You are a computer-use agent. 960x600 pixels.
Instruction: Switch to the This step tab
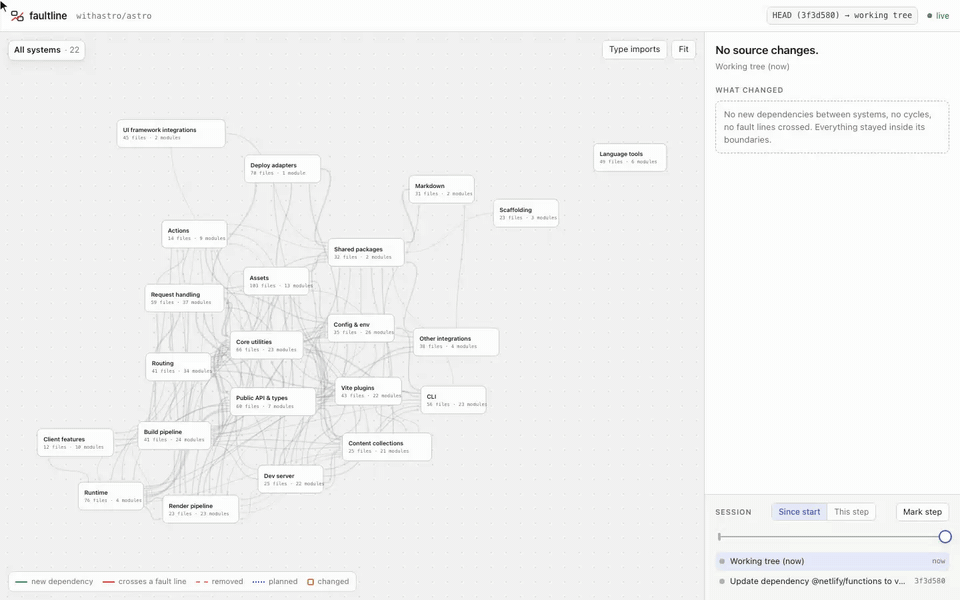click(x=851, y=512)
